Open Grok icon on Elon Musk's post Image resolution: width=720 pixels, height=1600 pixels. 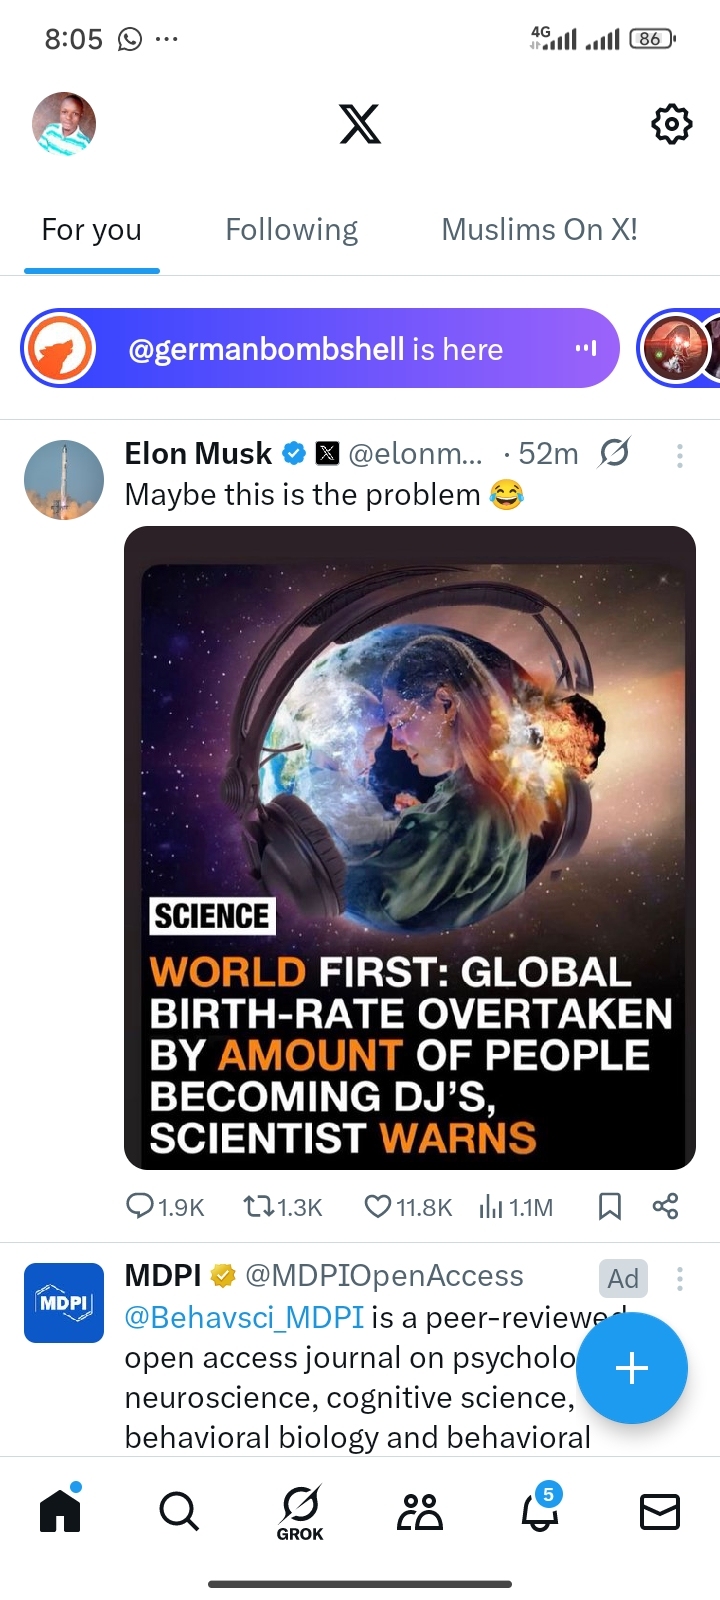pos(614,454)
